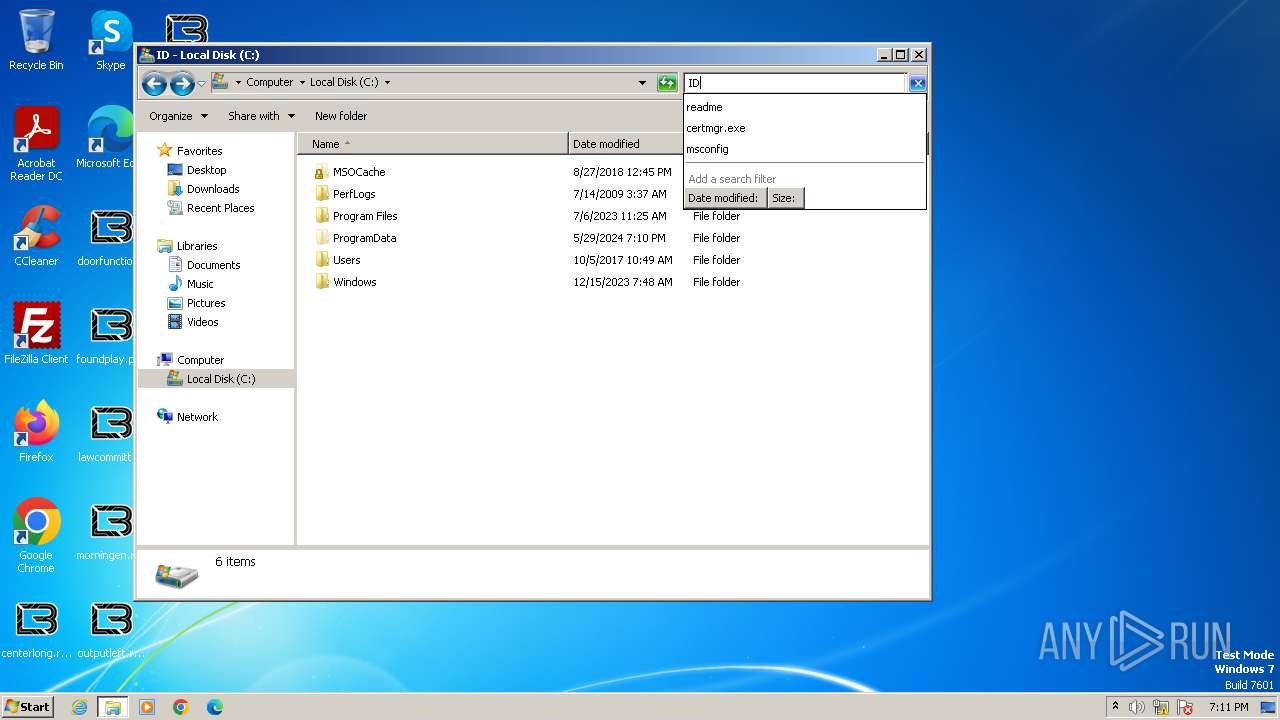
Task: Click into the search field containing ID
Action: [x=795, y=83]
